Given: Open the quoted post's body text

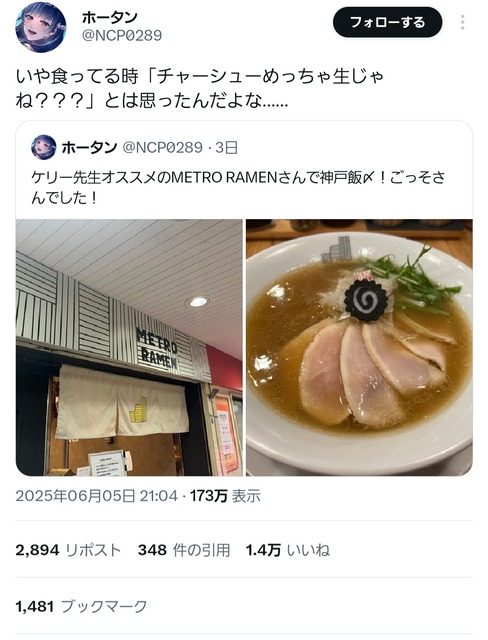Looking at the screenshot, I should (238, 187).
